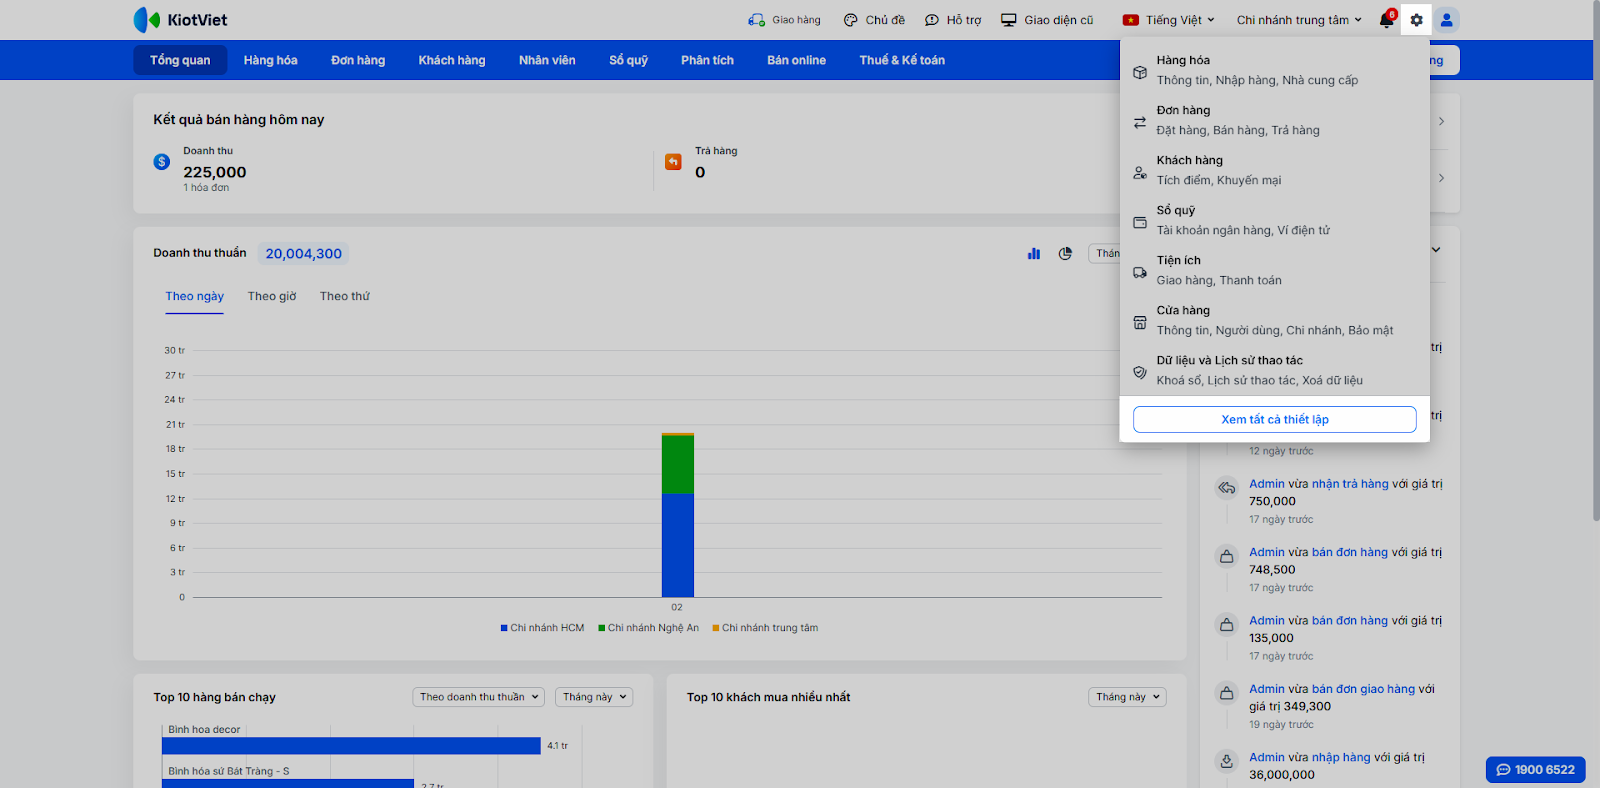Click the Khách hàng person icon in settings
Screen dimensions: 1600x788
(1140, 172)
